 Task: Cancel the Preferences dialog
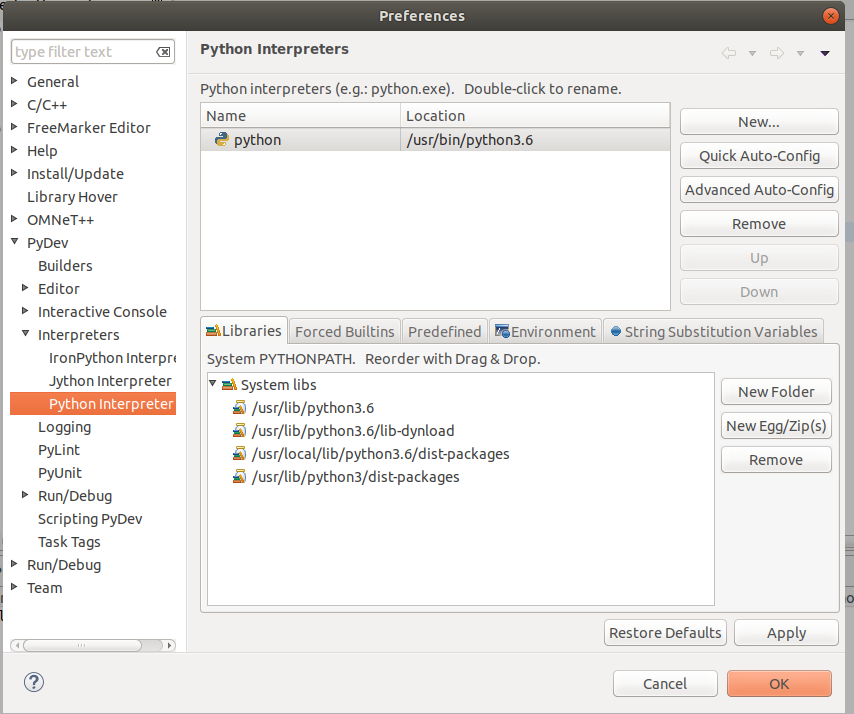(x=665, y=684)
